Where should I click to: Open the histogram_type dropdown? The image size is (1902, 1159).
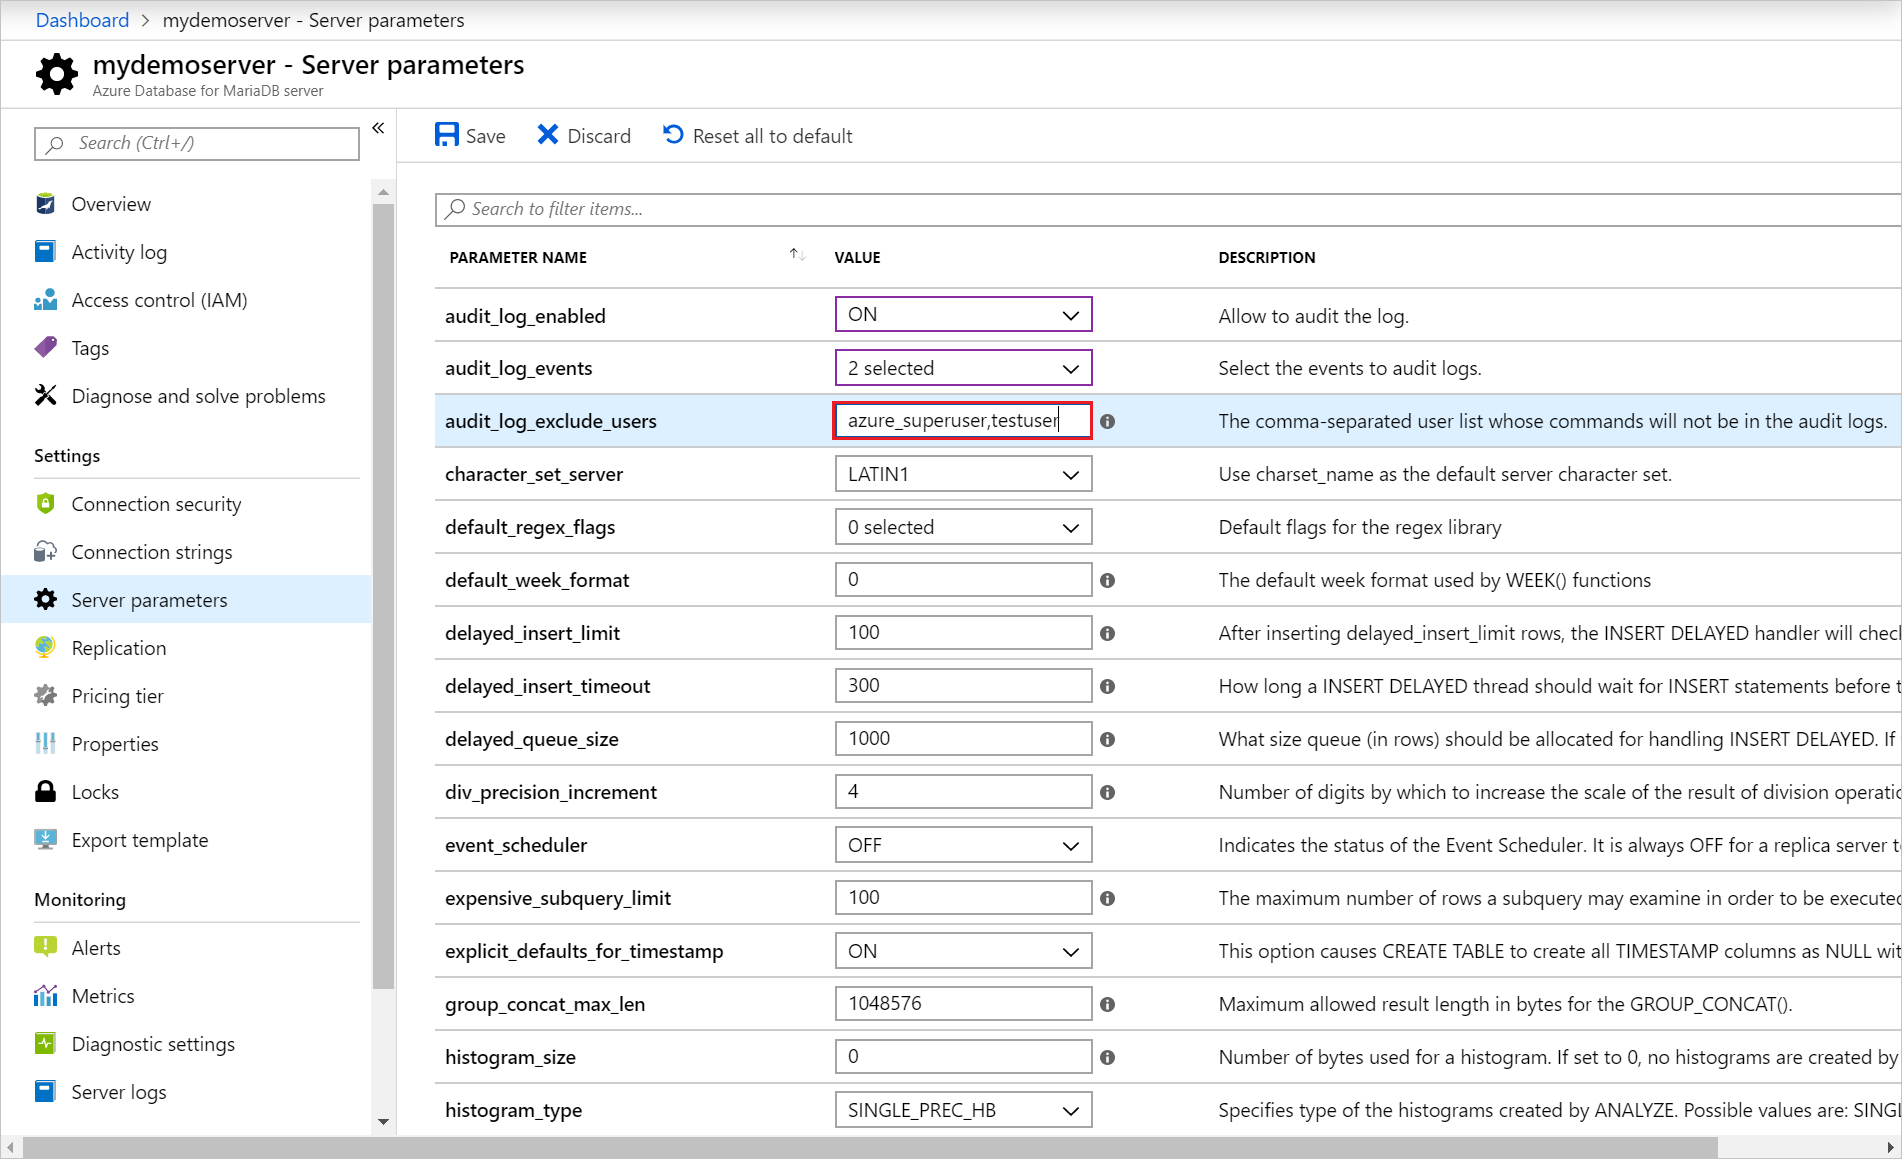tap(962, 1111)
